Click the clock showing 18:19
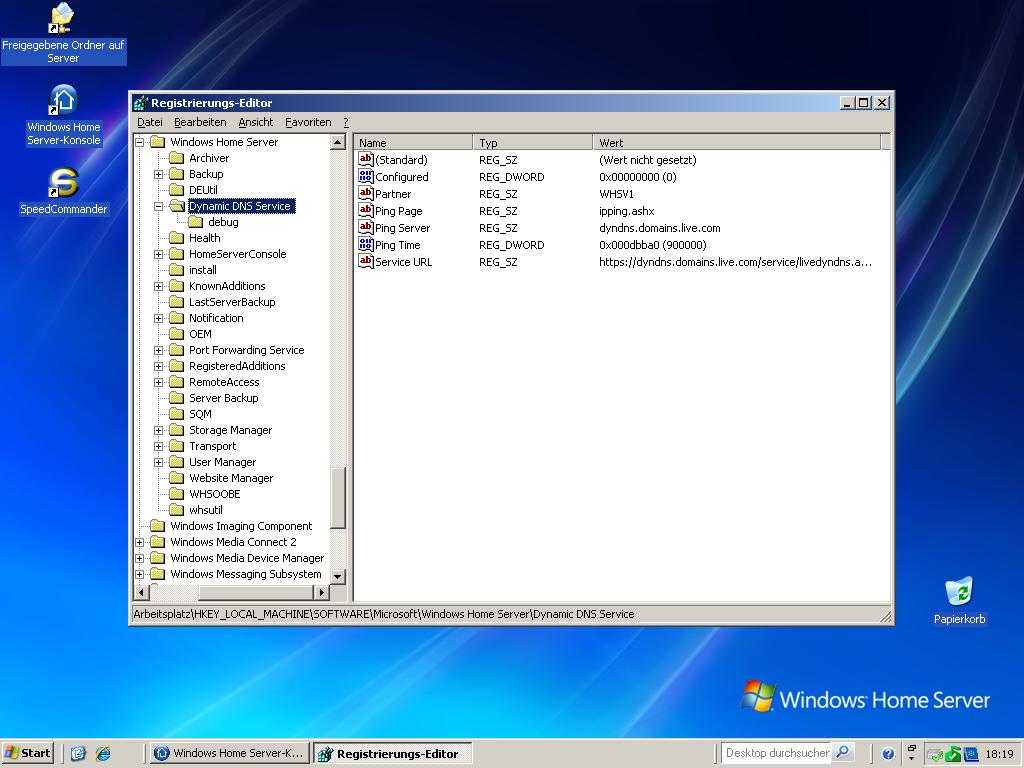Screen dimensions: 1024x768 (999, 754)
